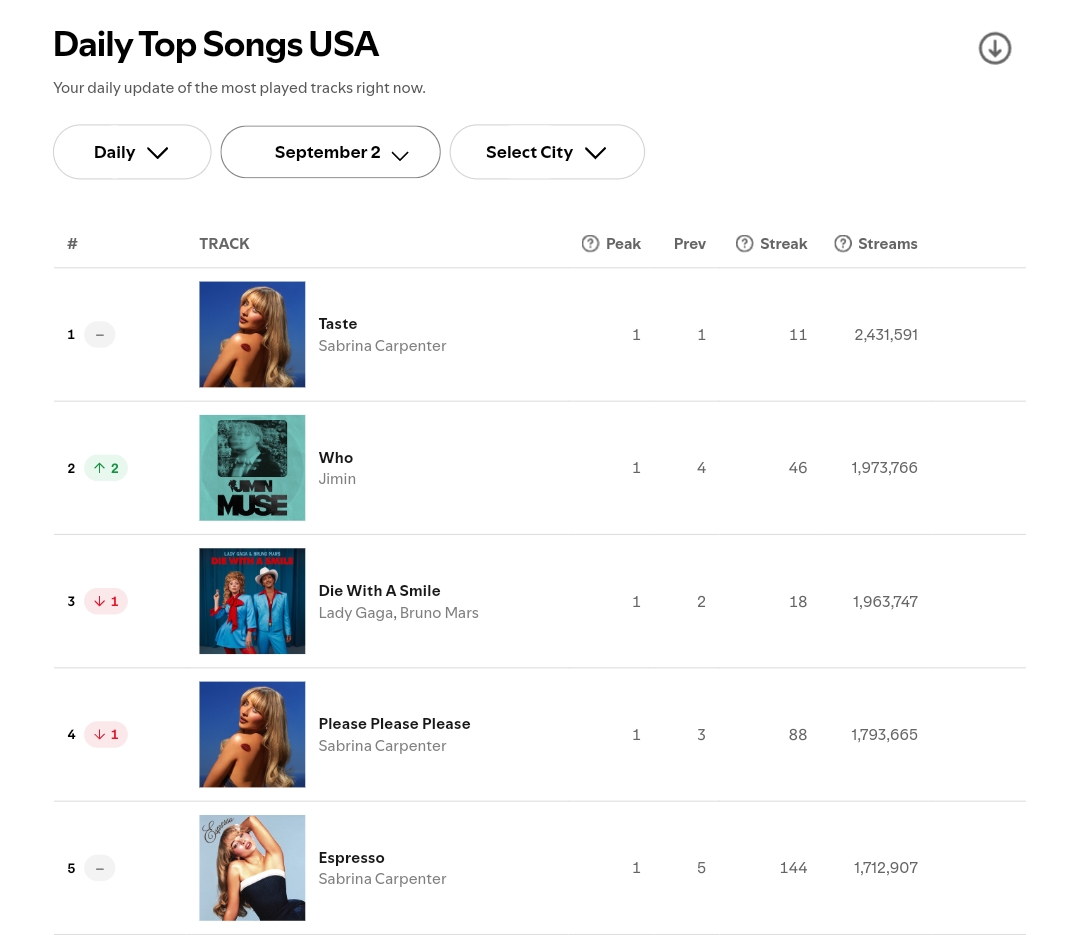Image resolution: width=1077 pixels, height=935 pixels.
Task: Open the Die With A Smile track title
Action: tap(379, 591)
